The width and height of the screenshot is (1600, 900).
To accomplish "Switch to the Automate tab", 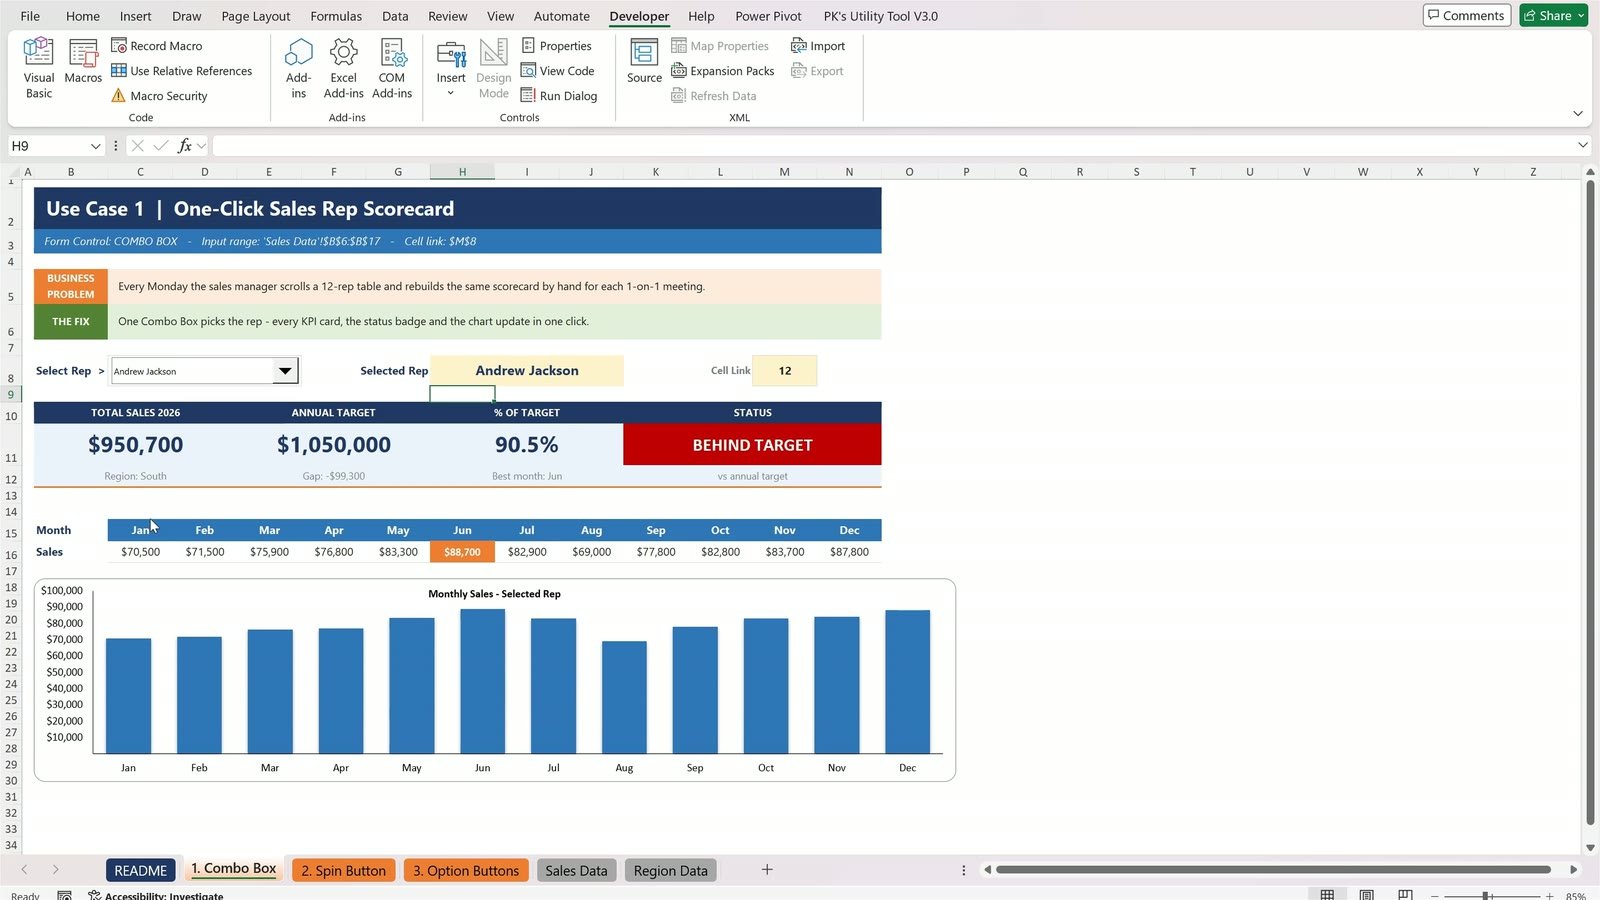I will pos(561,16).
